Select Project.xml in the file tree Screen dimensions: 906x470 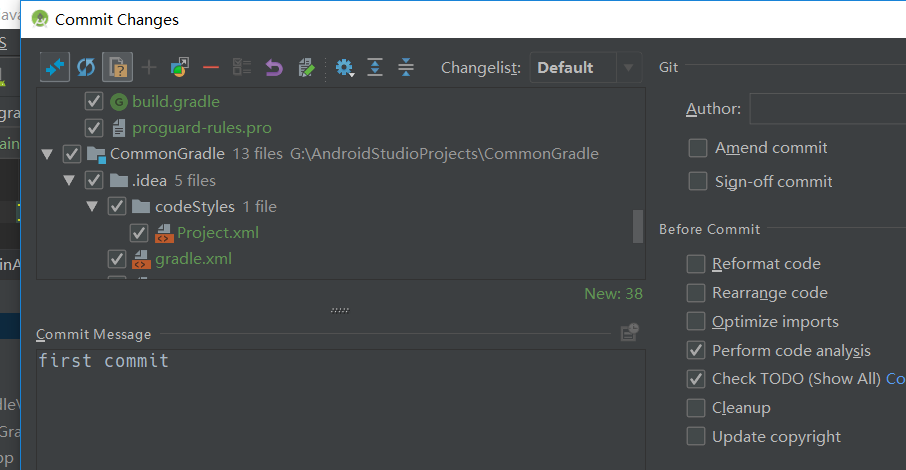point(217,233)
